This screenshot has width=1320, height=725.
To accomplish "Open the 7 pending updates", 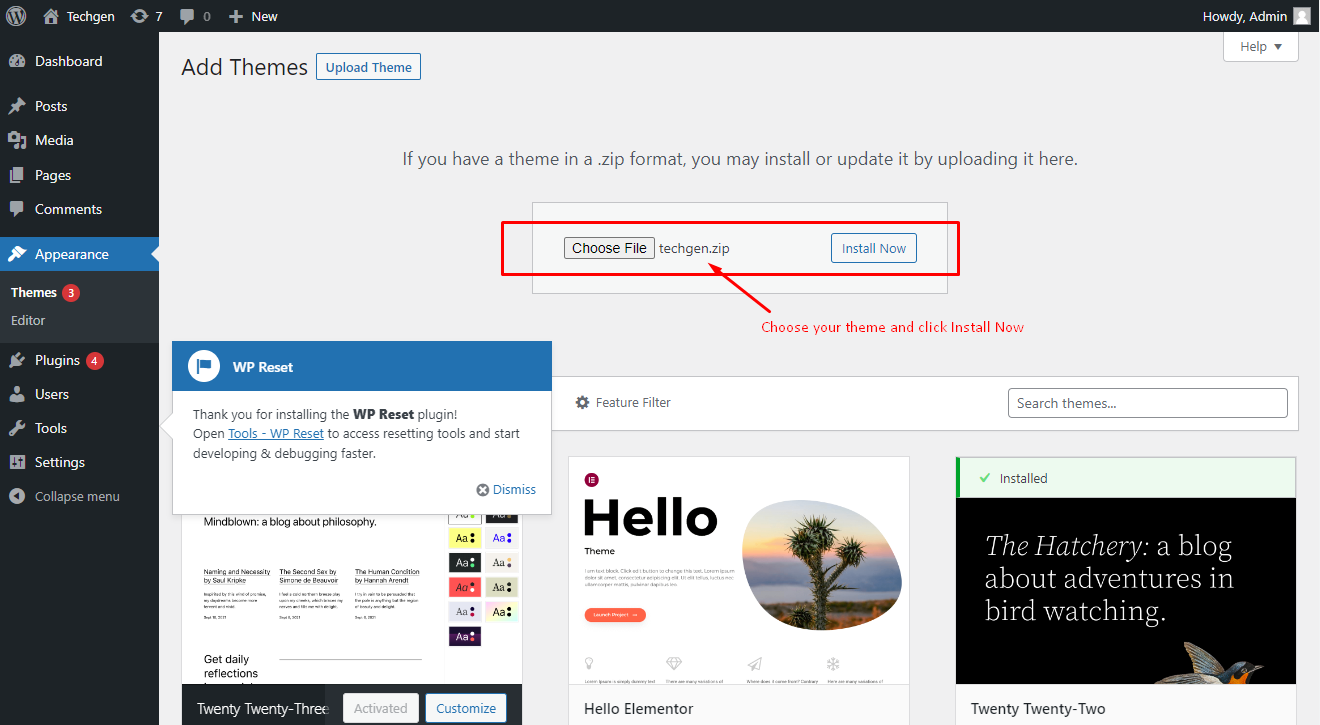I will coord(146,16).
